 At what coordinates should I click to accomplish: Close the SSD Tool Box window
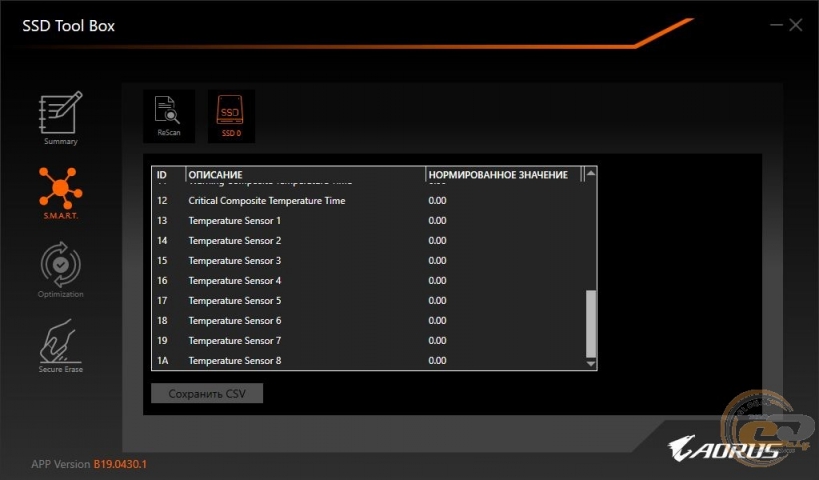[795, 25]
